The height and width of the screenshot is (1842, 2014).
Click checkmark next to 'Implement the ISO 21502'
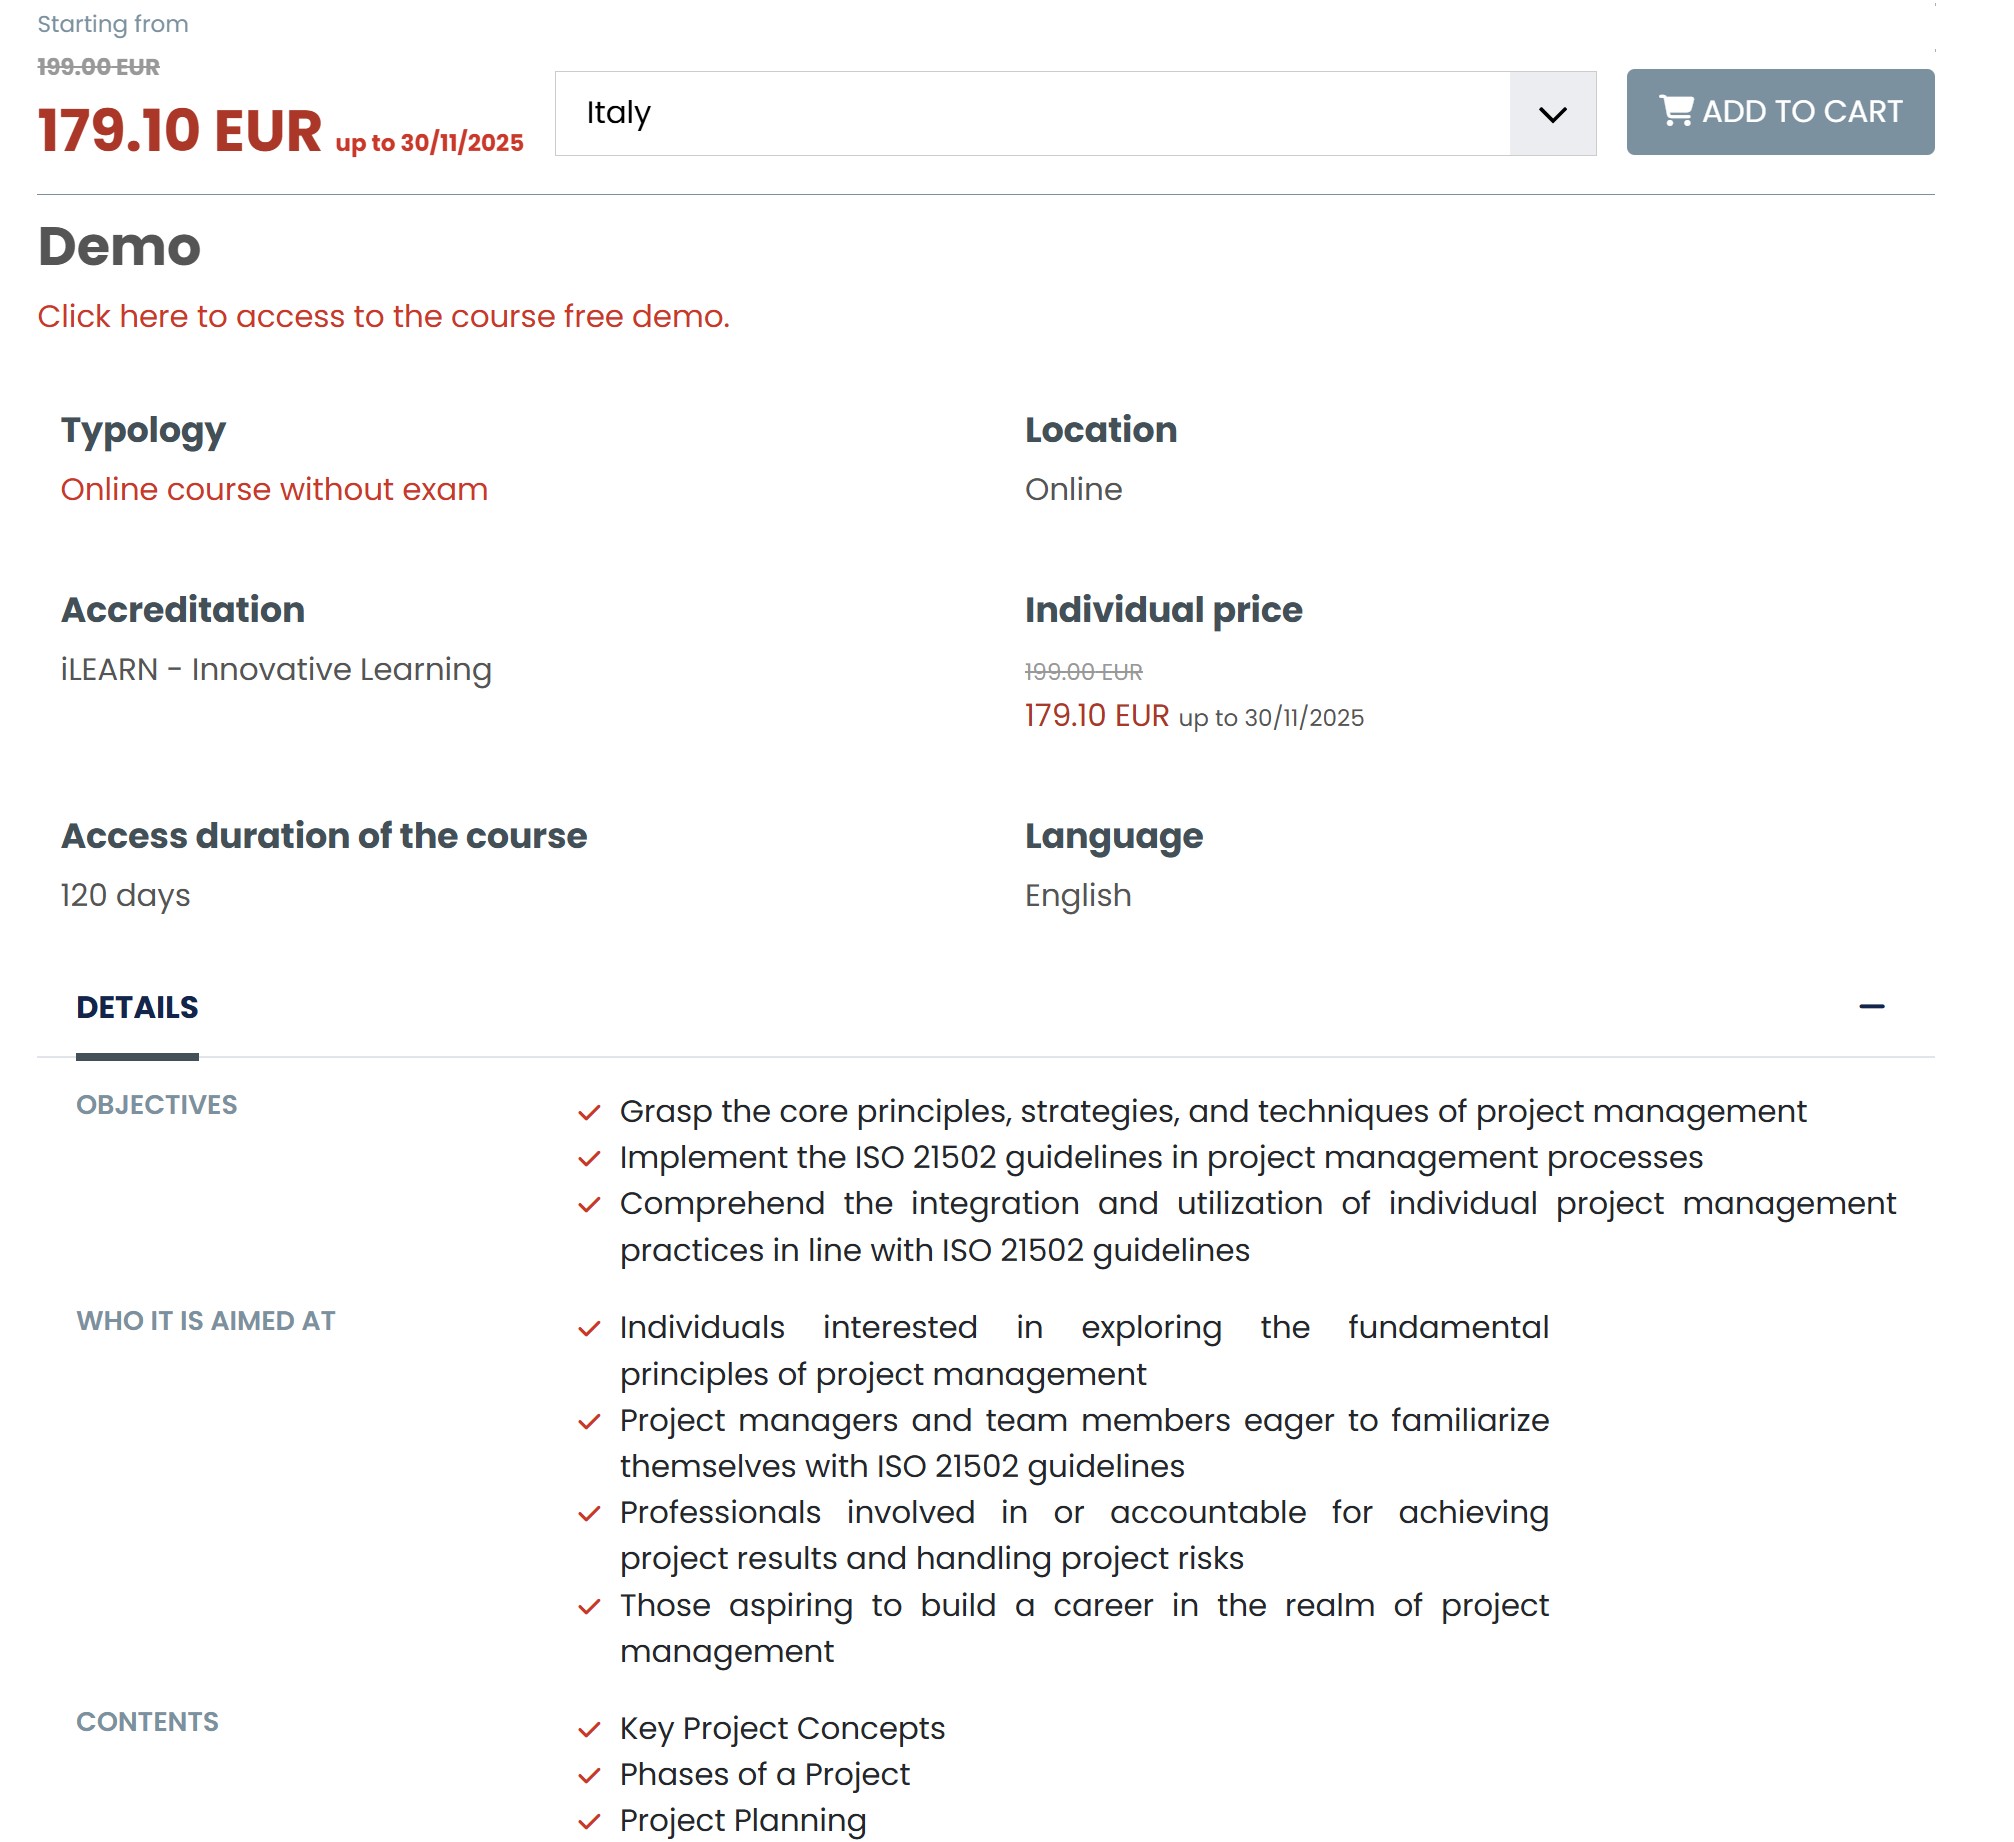coord(589,1158)
